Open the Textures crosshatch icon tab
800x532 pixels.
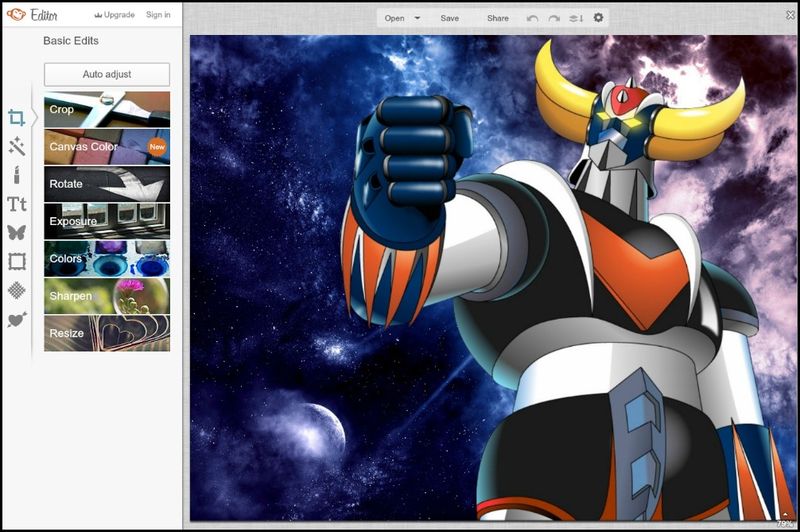(16, 290)
